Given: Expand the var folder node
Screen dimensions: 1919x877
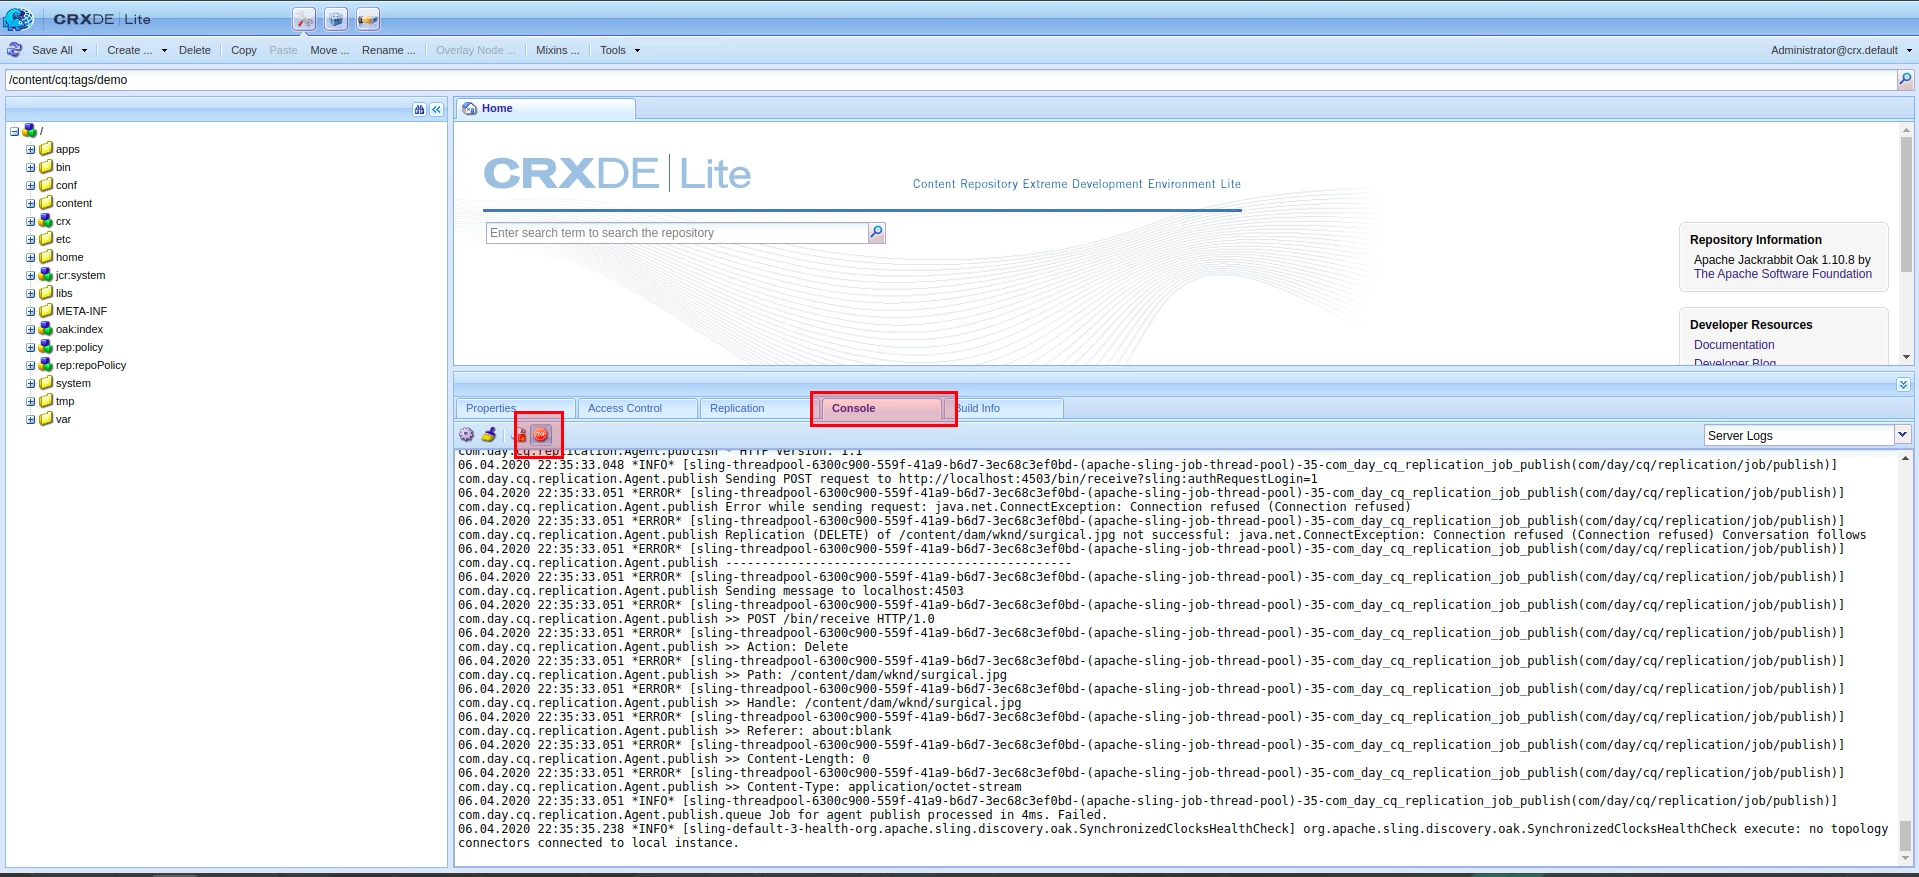Looking at the screenshot, I should 30,419.
